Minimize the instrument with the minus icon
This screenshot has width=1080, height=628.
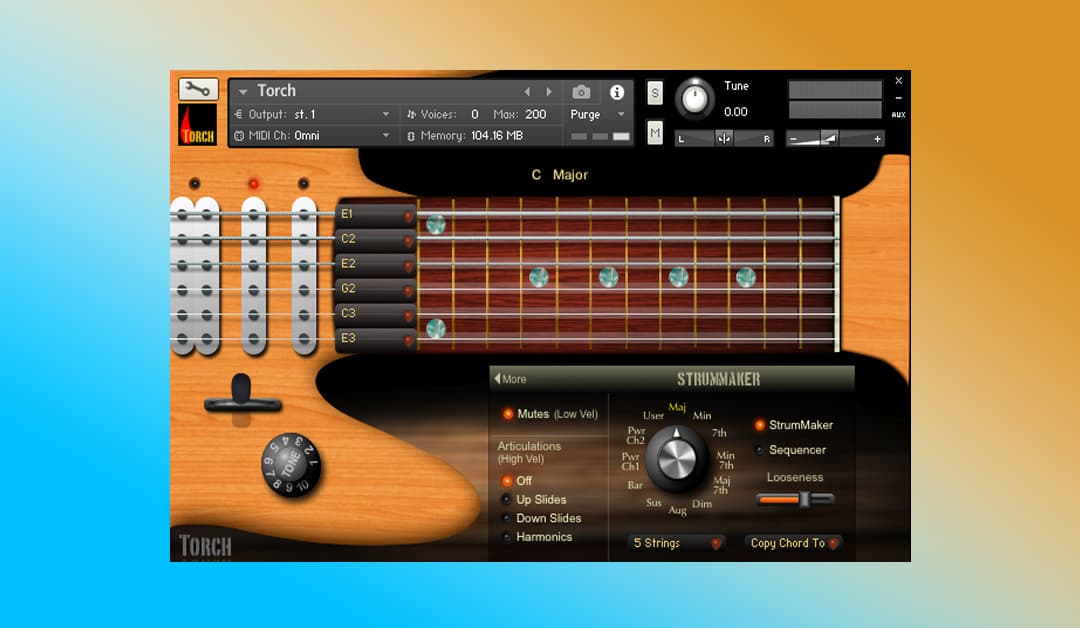point(898,98)
